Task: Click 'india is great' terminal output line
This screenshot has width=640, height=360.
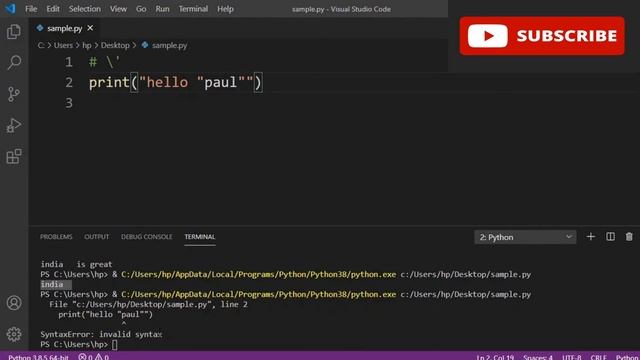Action: 76,264
